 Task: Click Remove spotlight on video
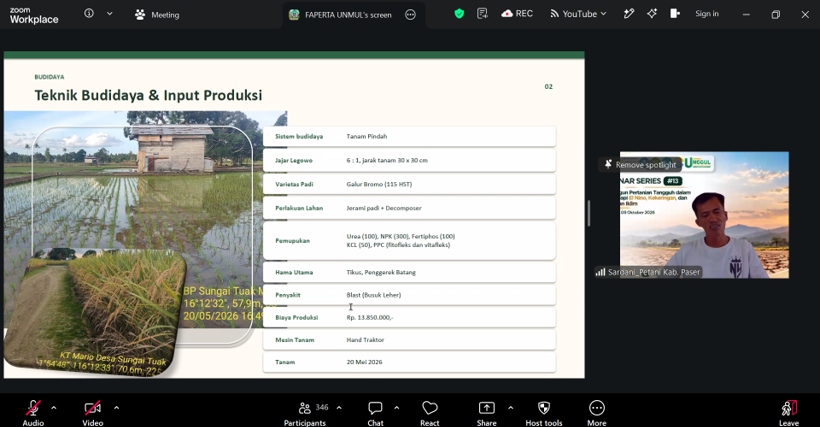pyautogui.click(x=640, y=165)
